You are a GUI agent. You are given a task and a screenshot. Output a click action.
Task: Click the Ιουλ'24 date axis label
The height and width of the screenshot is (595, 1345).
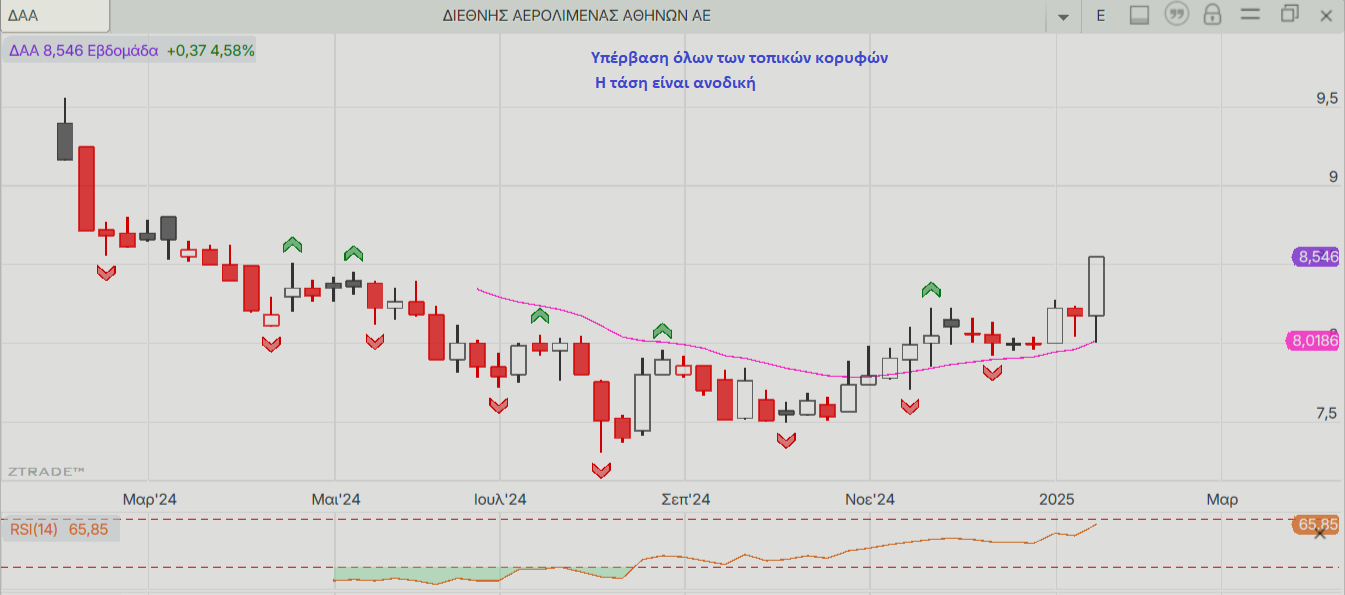tap(500, 498)
